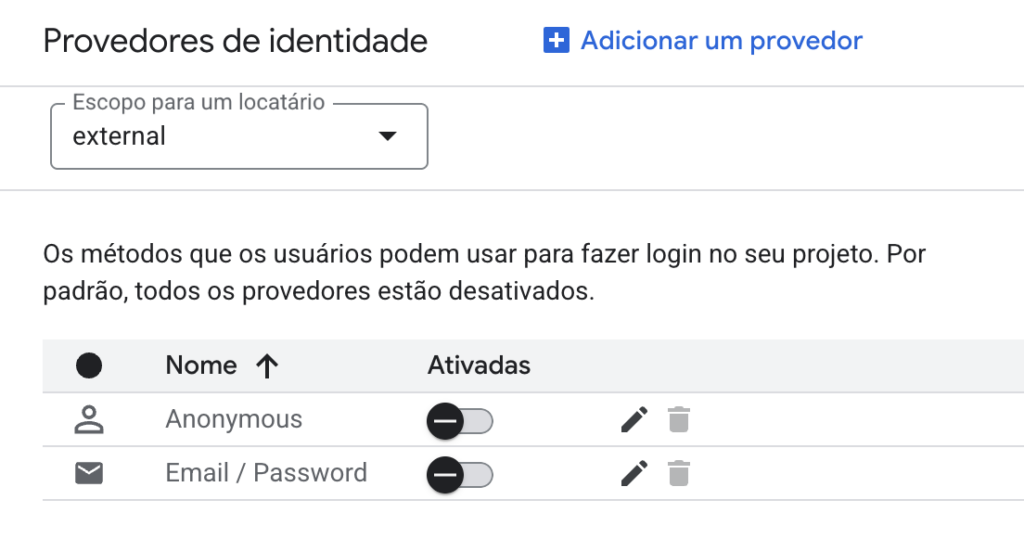Enable the Email / Password provider toggle
Viewport: 1024px width, 551px height.
(x=460, y=475)
